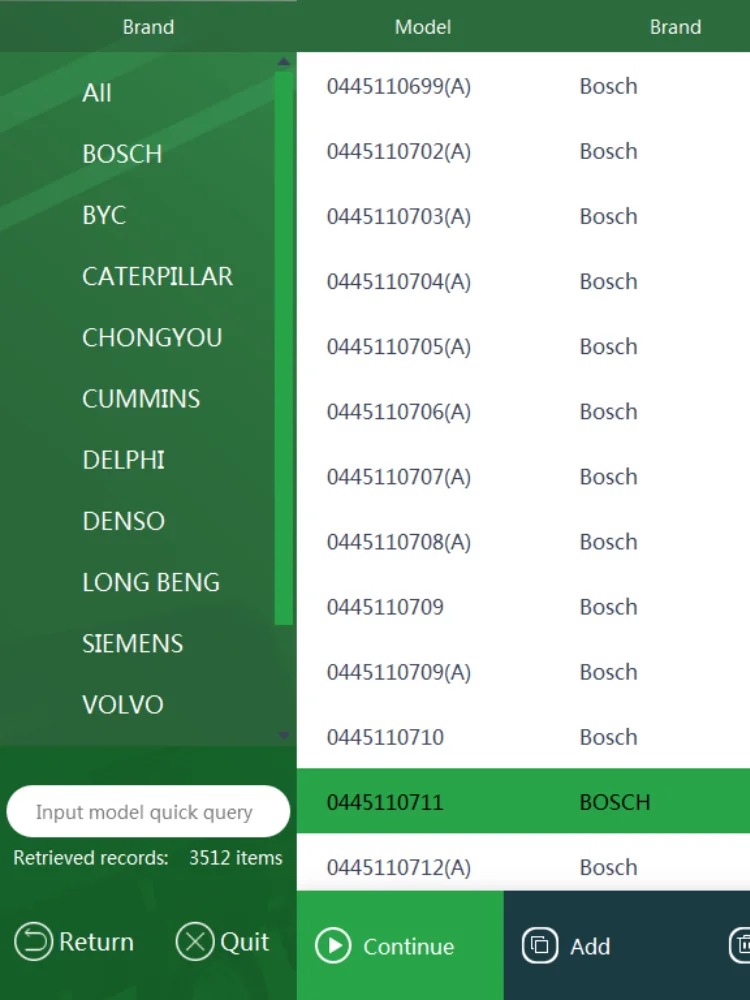Pick DENSO from the brand list

click(124, 521)
